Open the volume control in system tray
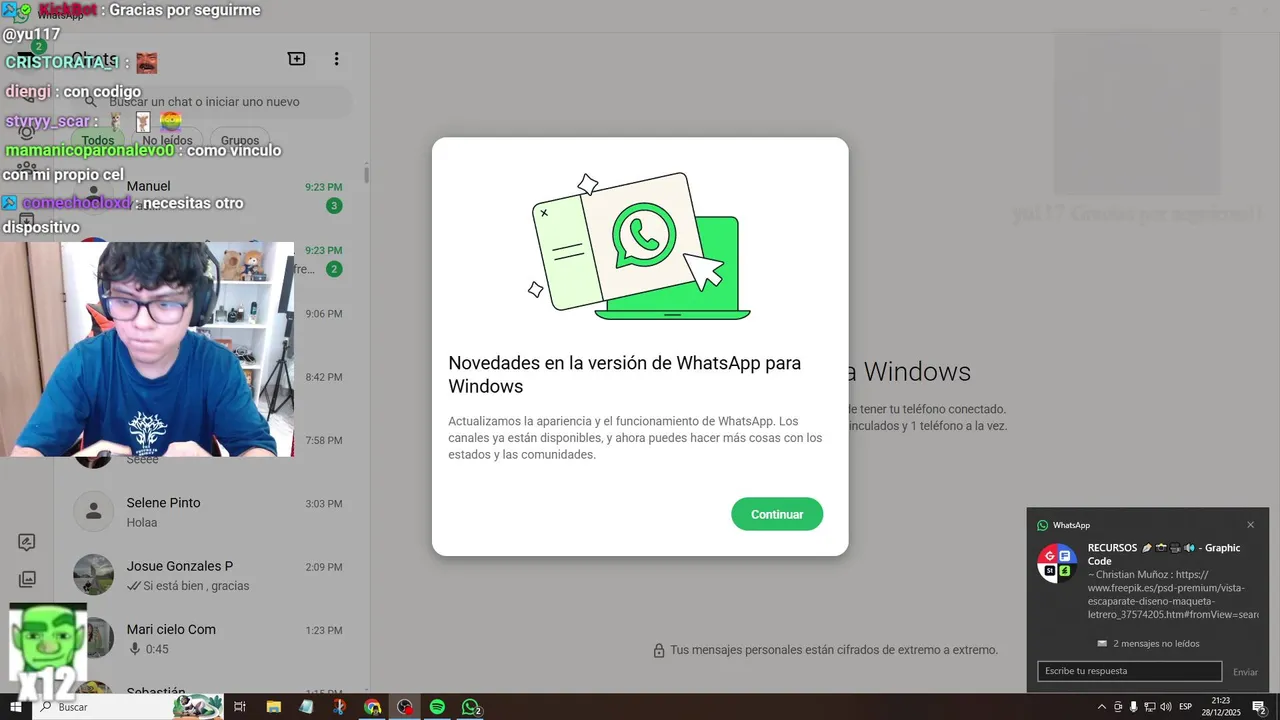 click(x=1166, y=707)
